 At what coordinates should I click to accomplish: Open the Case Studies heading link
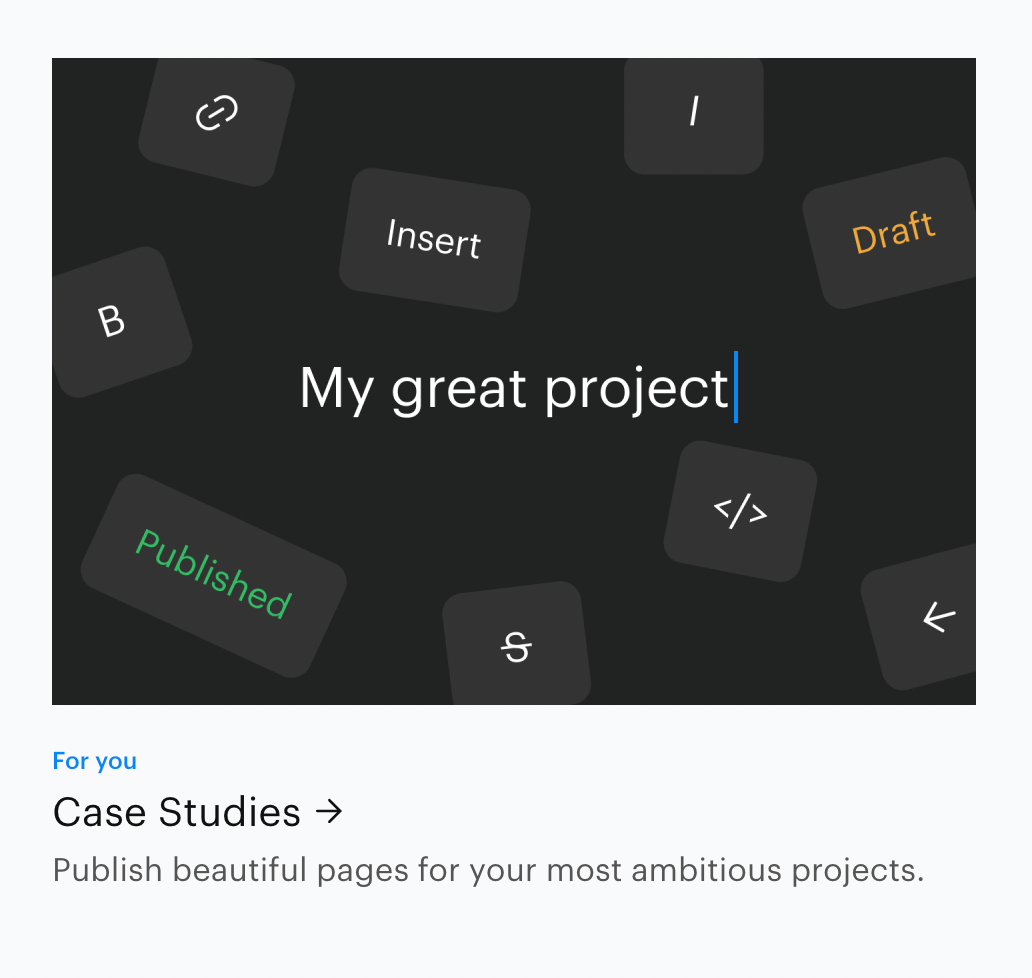pos(177,812)
